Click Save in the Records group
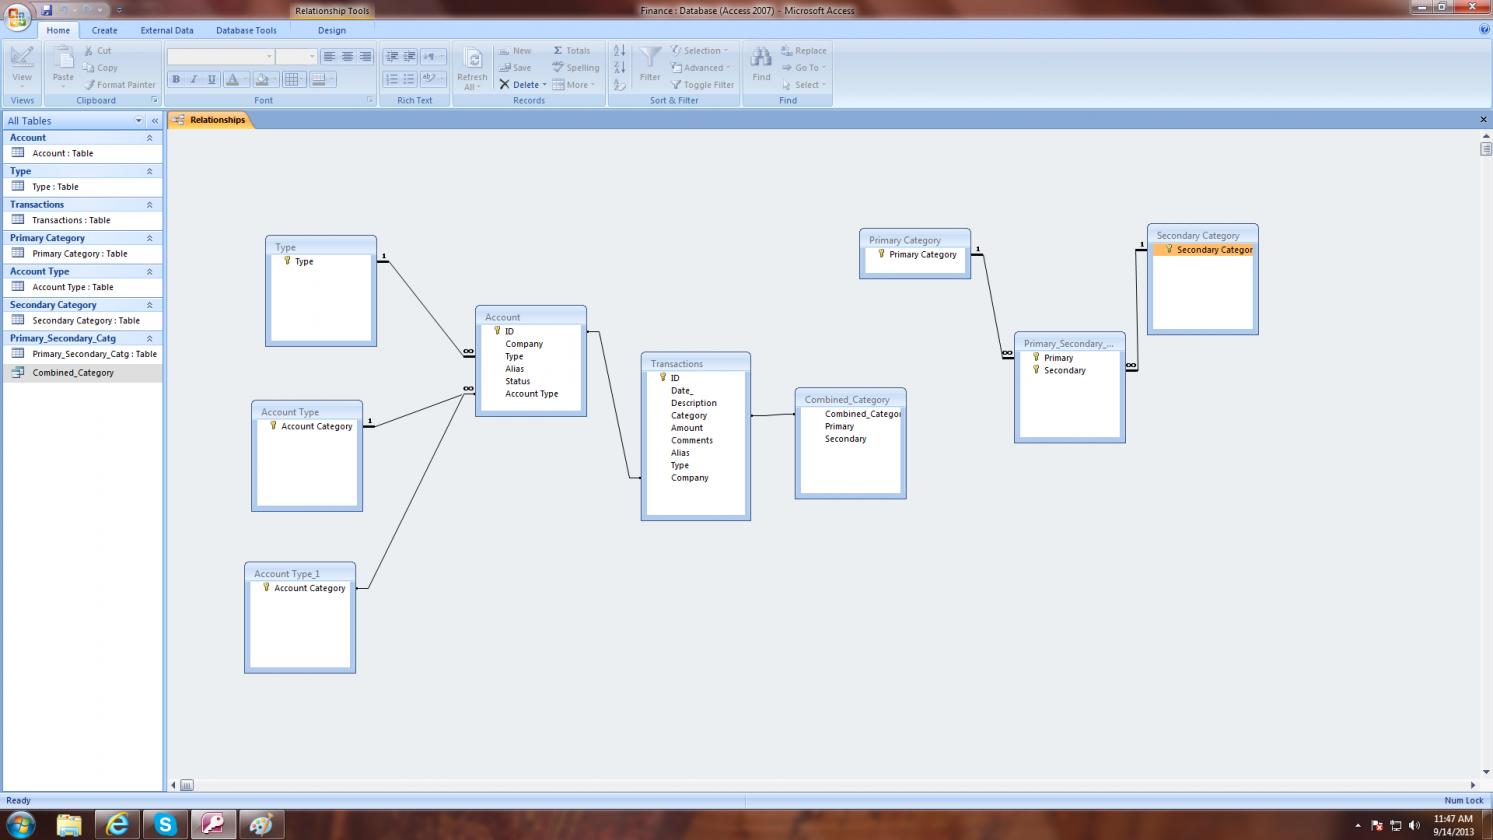This screenshot has width=1493, height=840. [515, 68]
